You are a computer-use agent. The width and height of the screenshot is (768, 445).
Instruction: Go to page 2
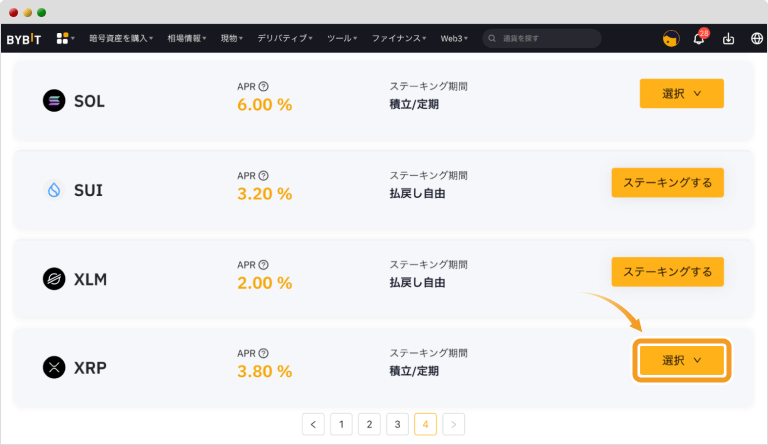369,424
